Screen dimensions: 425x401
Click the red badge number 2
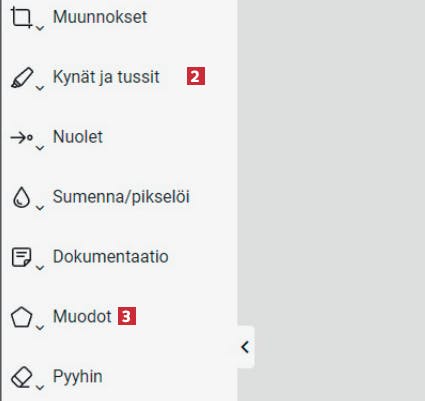pos(196,76)
